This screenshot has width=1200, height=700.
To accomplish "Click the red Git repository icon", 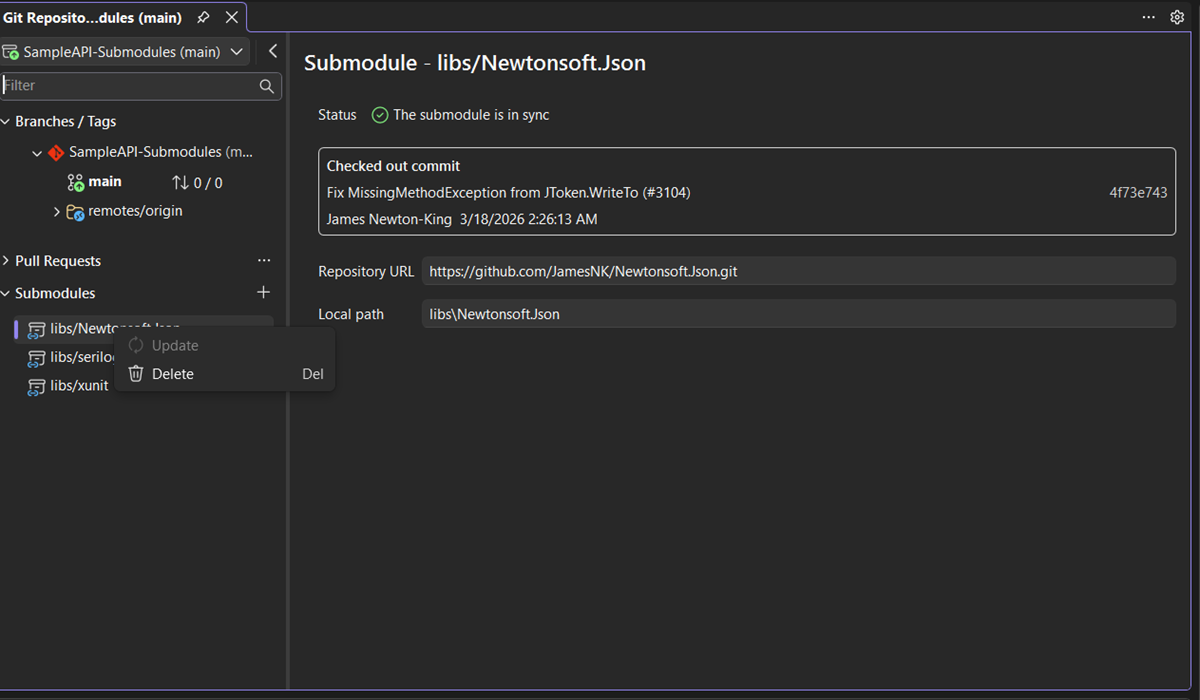I will (x=56, y=153).
